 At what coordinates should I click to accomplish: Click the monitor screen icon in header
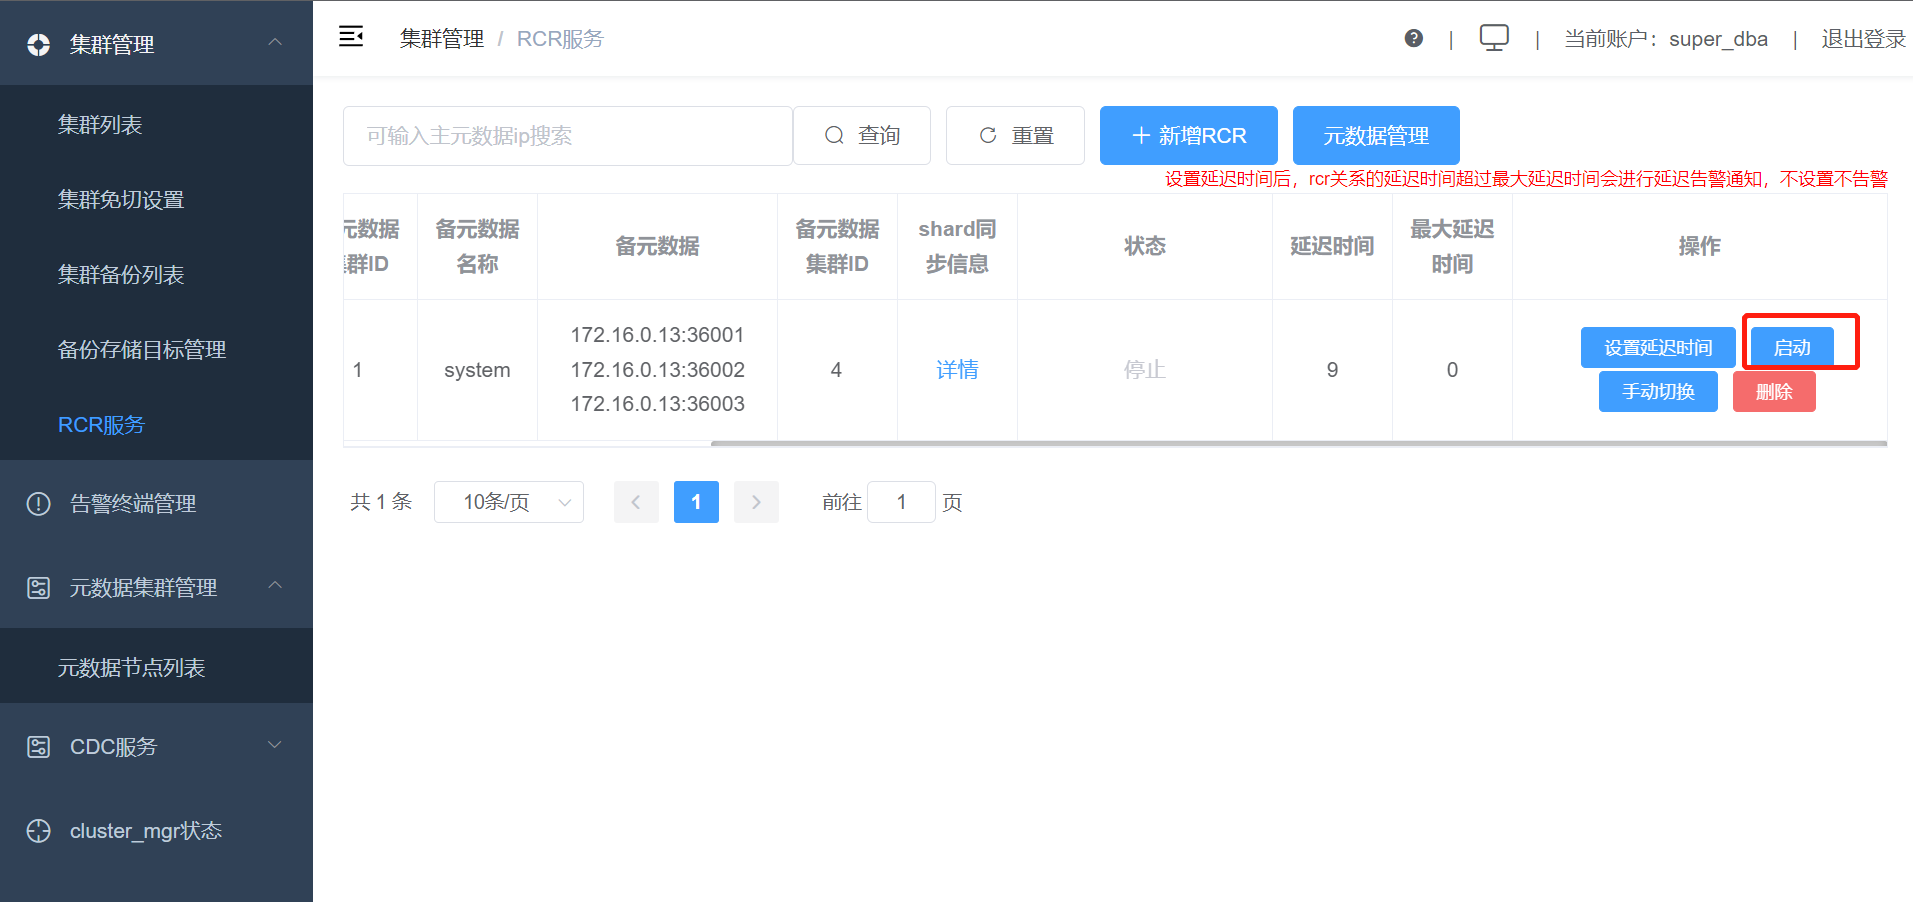tap(1494, 38)
